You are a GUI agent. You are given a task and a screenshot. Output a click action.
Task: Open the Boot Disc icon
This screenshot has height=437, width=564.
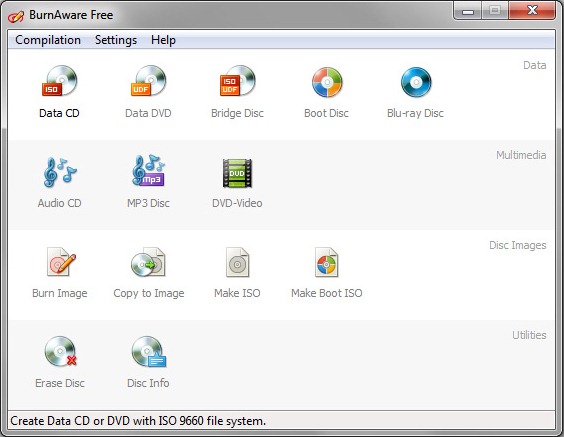(x=327, y=82)
